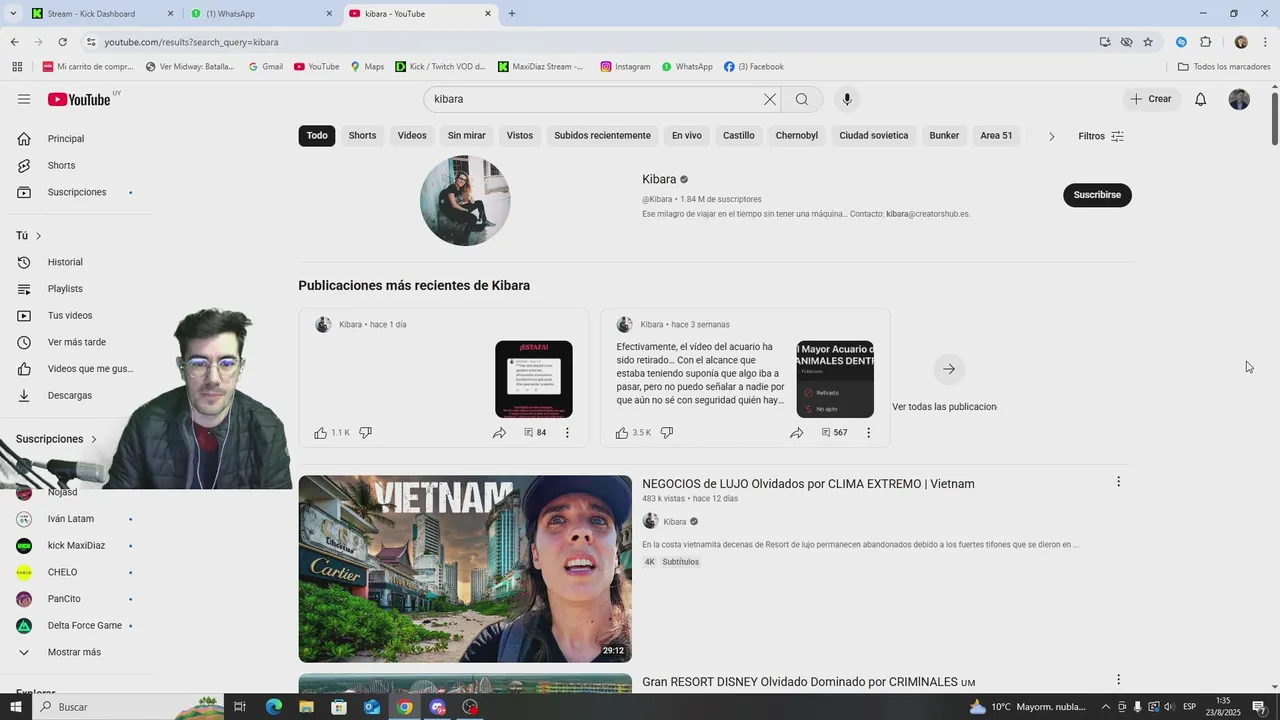Click the Kibara channel avatar
The width and height of the screenshot is (1280, 720).
click(465, 201)
